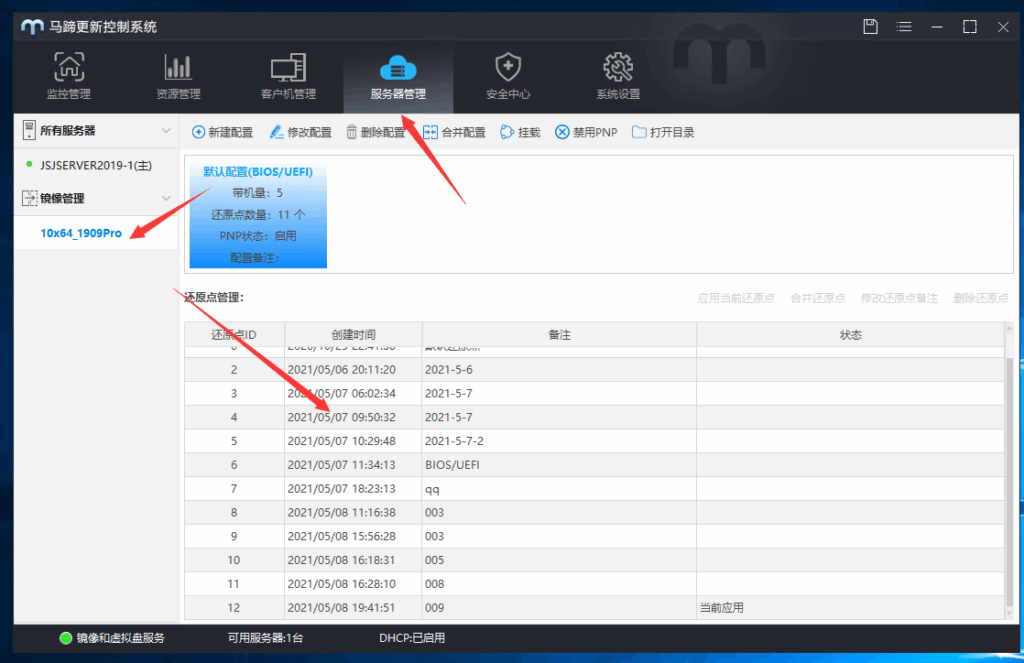
Task: Select the 安全中心 shield icon
Action: click(x=508, y=76)
